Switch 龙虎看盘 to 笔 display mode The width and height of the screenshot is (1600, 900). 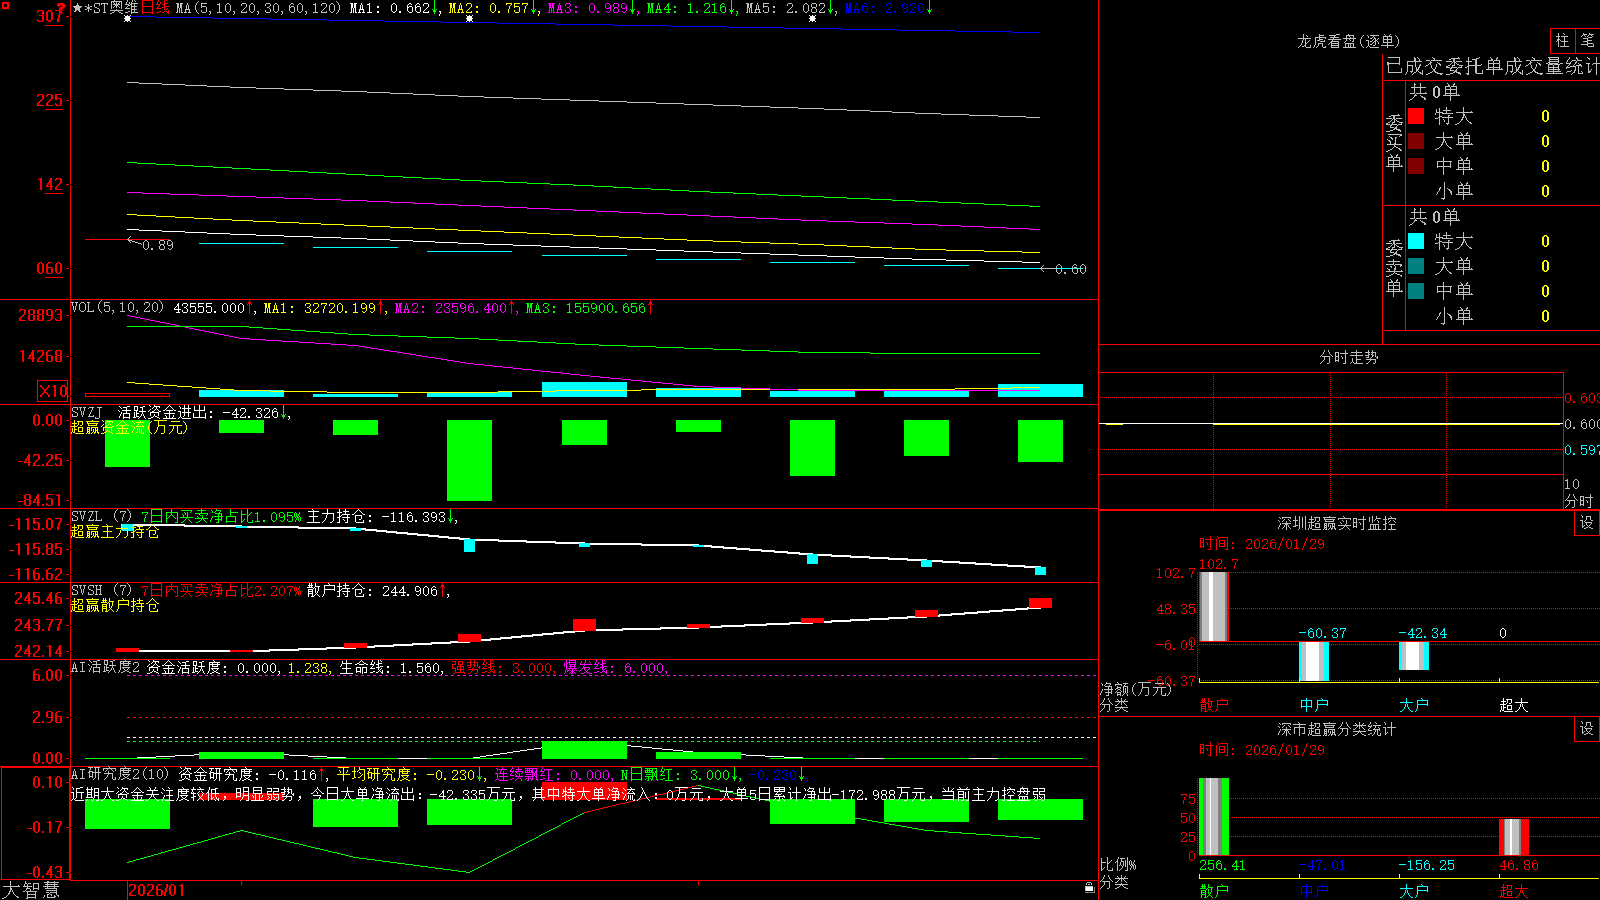(1587, 41)
